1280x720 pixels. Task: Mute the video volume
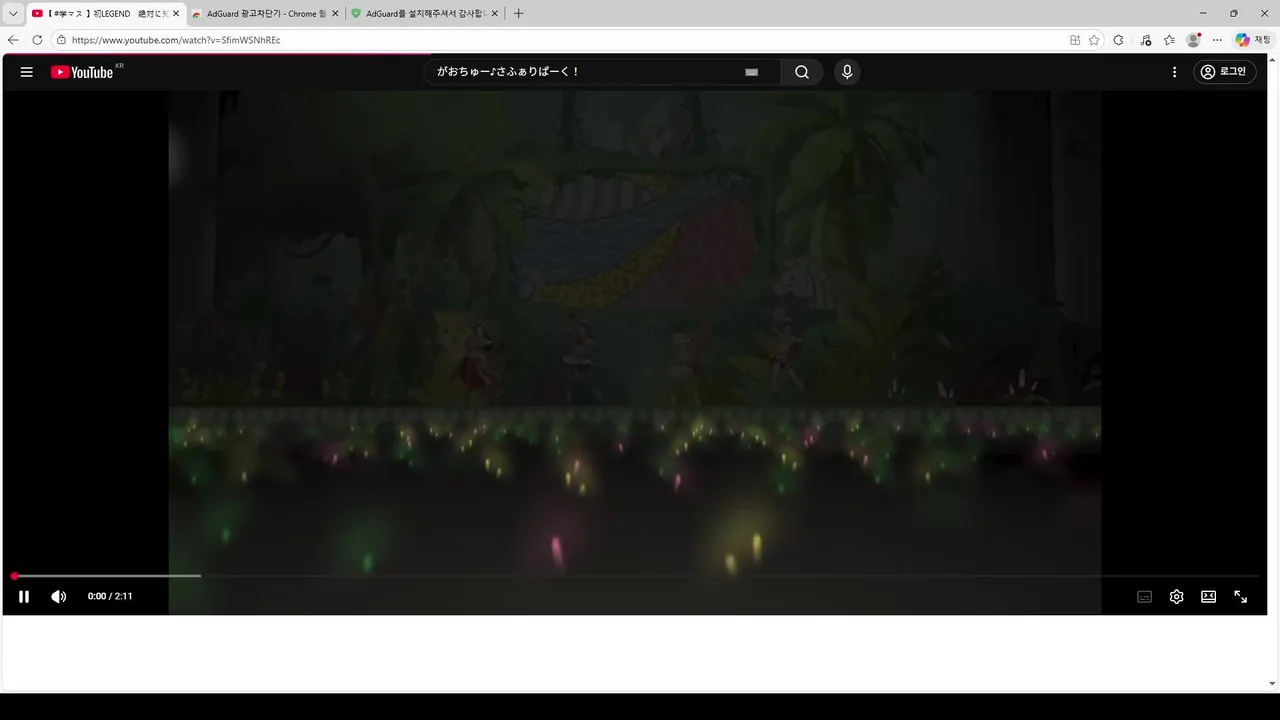[x=59, y=596]
